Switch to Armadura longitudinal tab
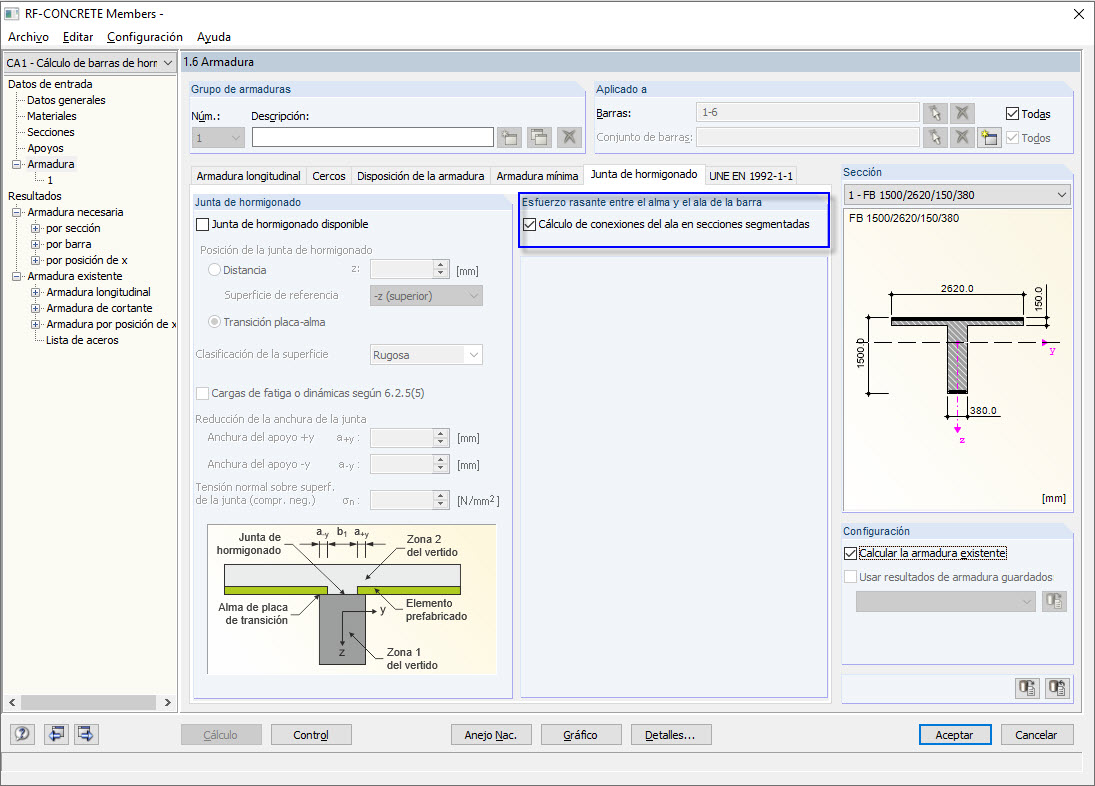Screen dimensions: 1095x786 248,176
